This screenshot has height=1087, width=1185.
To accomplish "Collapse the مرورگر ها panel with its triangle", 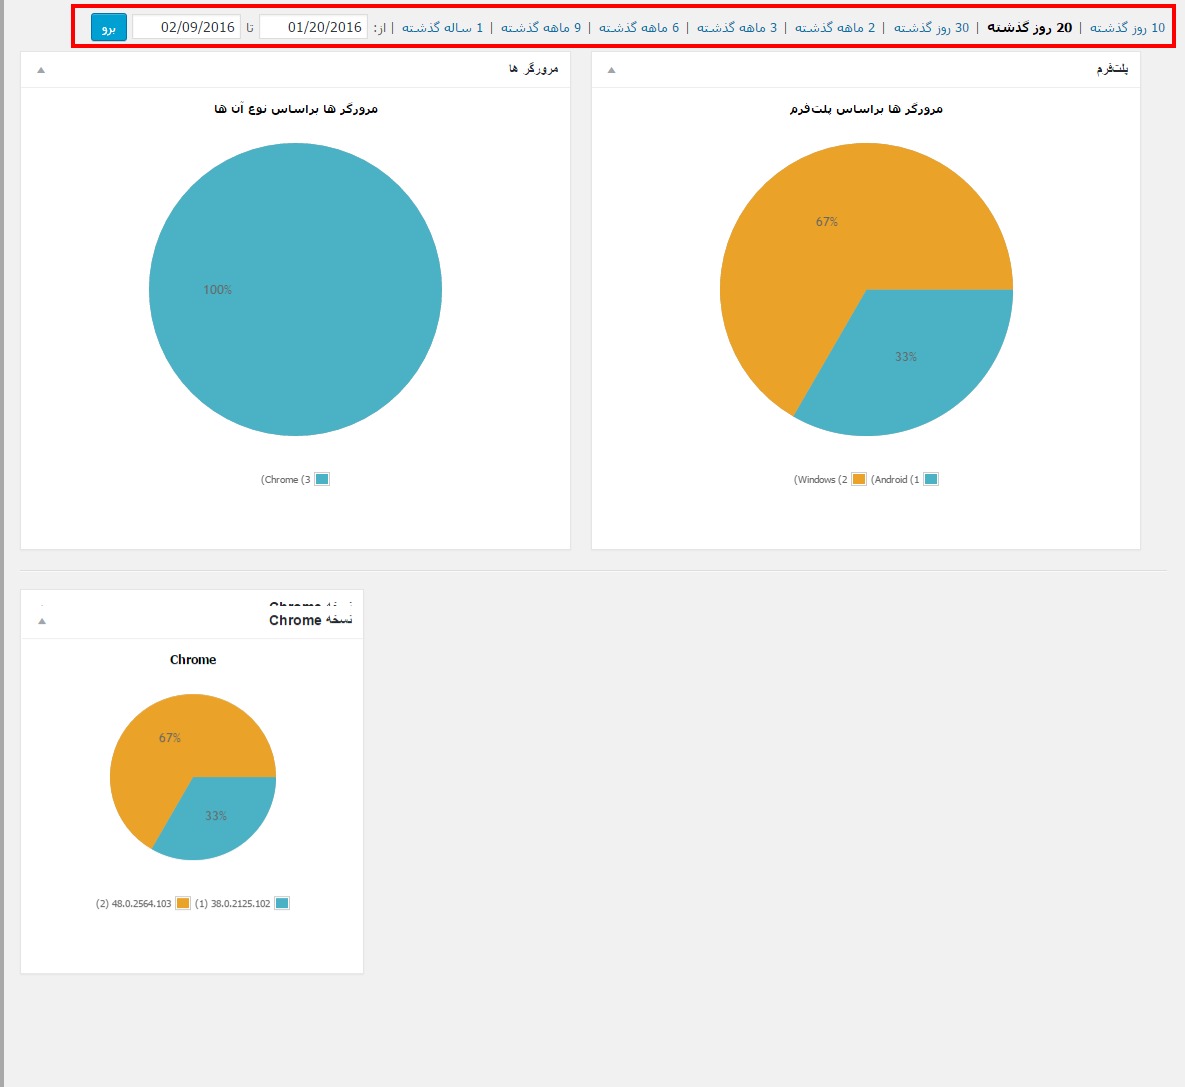I will click(41, 70).
